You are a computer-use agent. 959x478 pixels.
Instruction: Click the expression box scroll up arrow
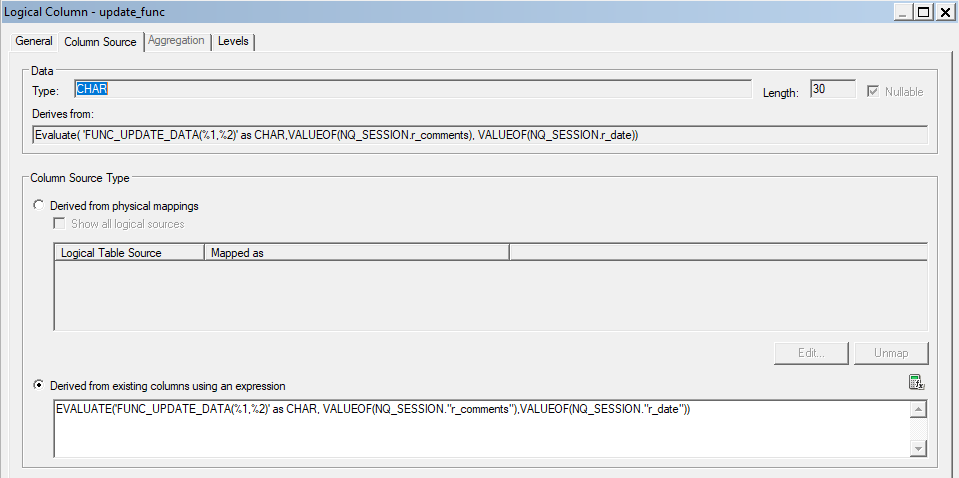point(919,410)
